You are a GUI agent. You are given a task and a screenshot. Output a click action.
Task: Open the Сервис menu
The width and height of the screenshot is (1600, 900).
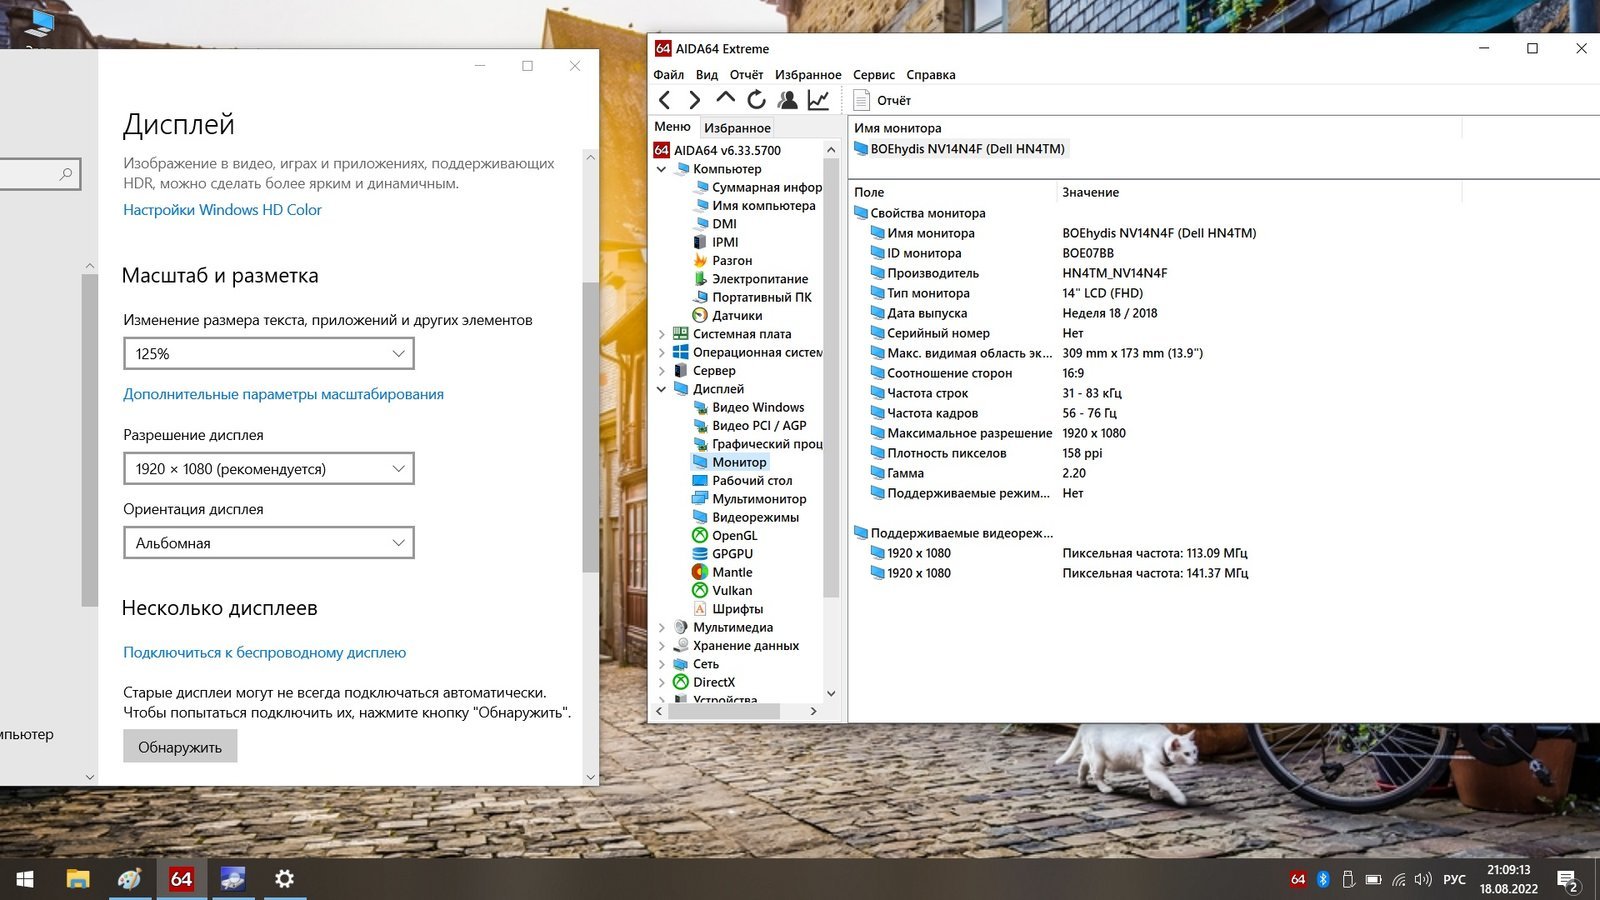click(873, 75)
